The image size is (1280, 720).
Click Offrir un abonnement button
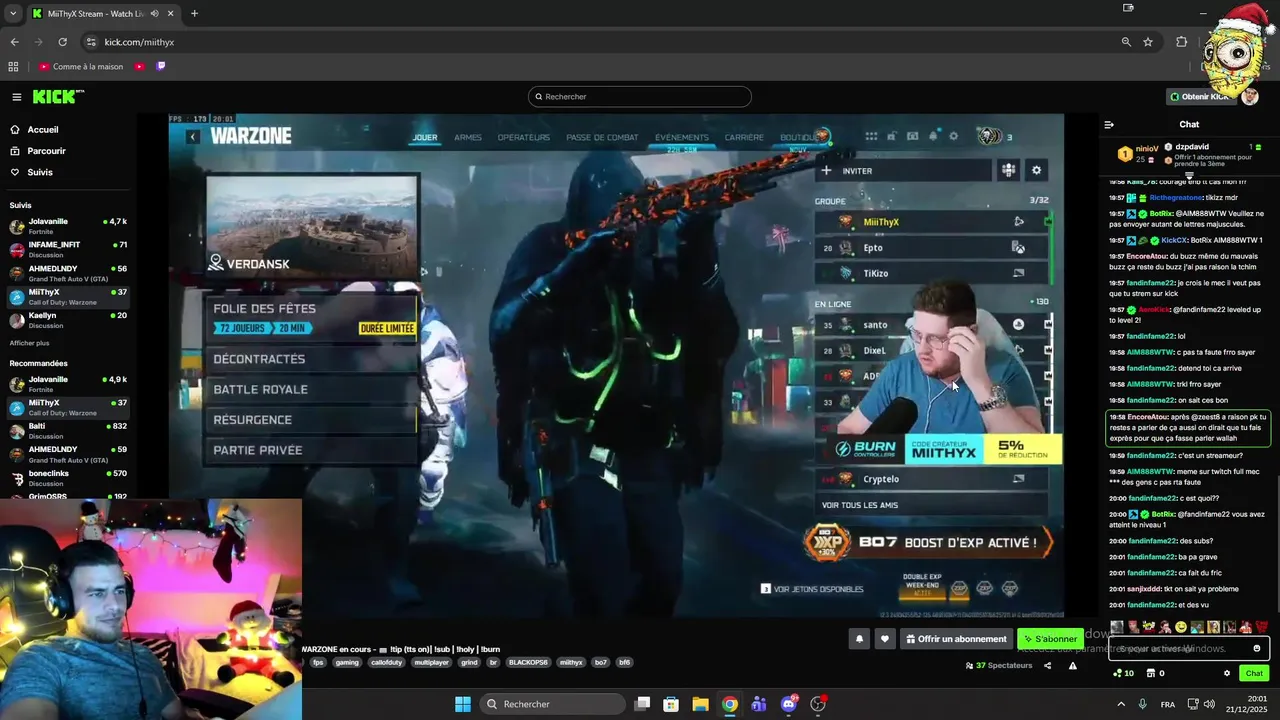[956, 639]
